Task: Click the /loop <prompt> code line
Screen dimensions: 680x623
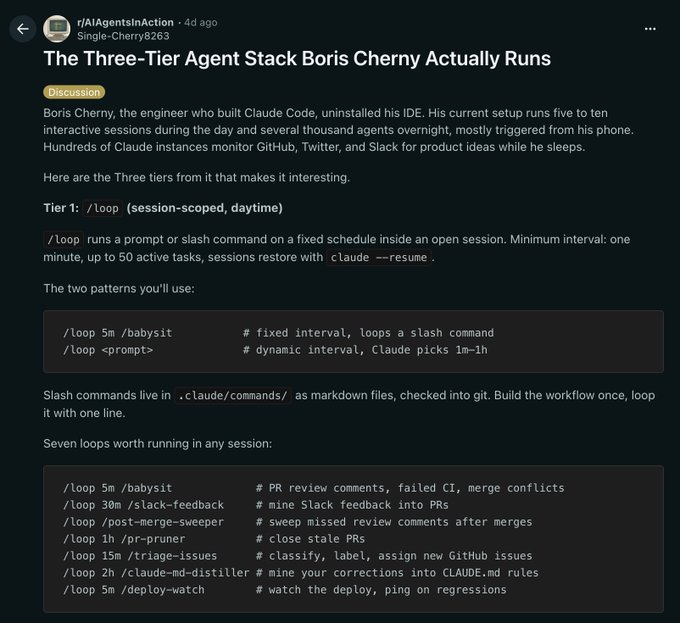Action: tap(275, 350)
